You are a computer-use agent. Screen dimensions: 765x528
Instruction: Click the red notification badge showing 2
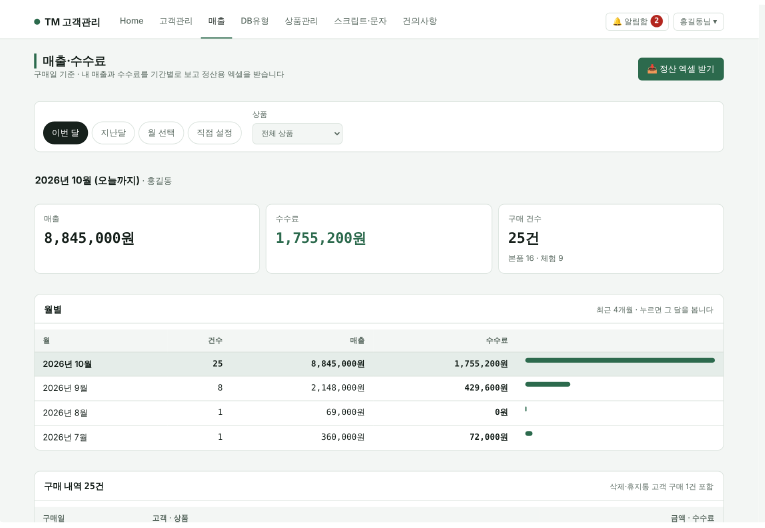[657, 21]
